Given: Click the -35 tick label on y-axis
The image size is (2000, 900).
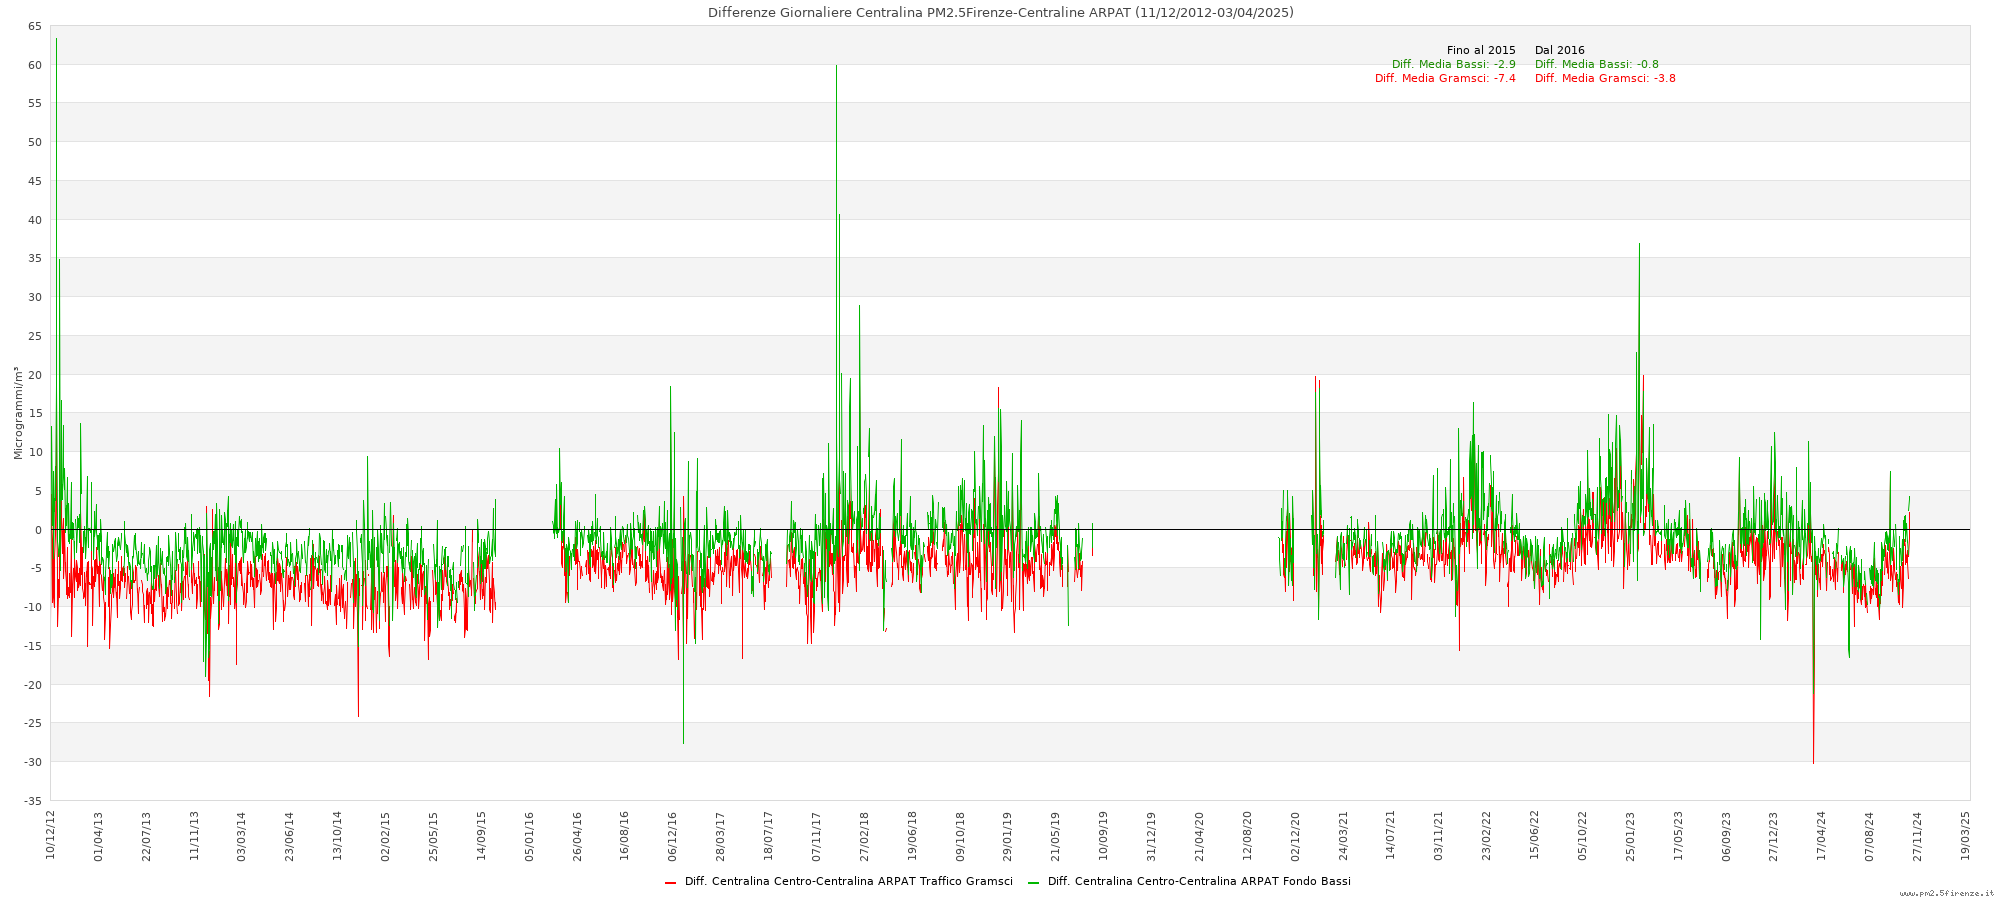Looking at the screenshot, I should [32, 800].
